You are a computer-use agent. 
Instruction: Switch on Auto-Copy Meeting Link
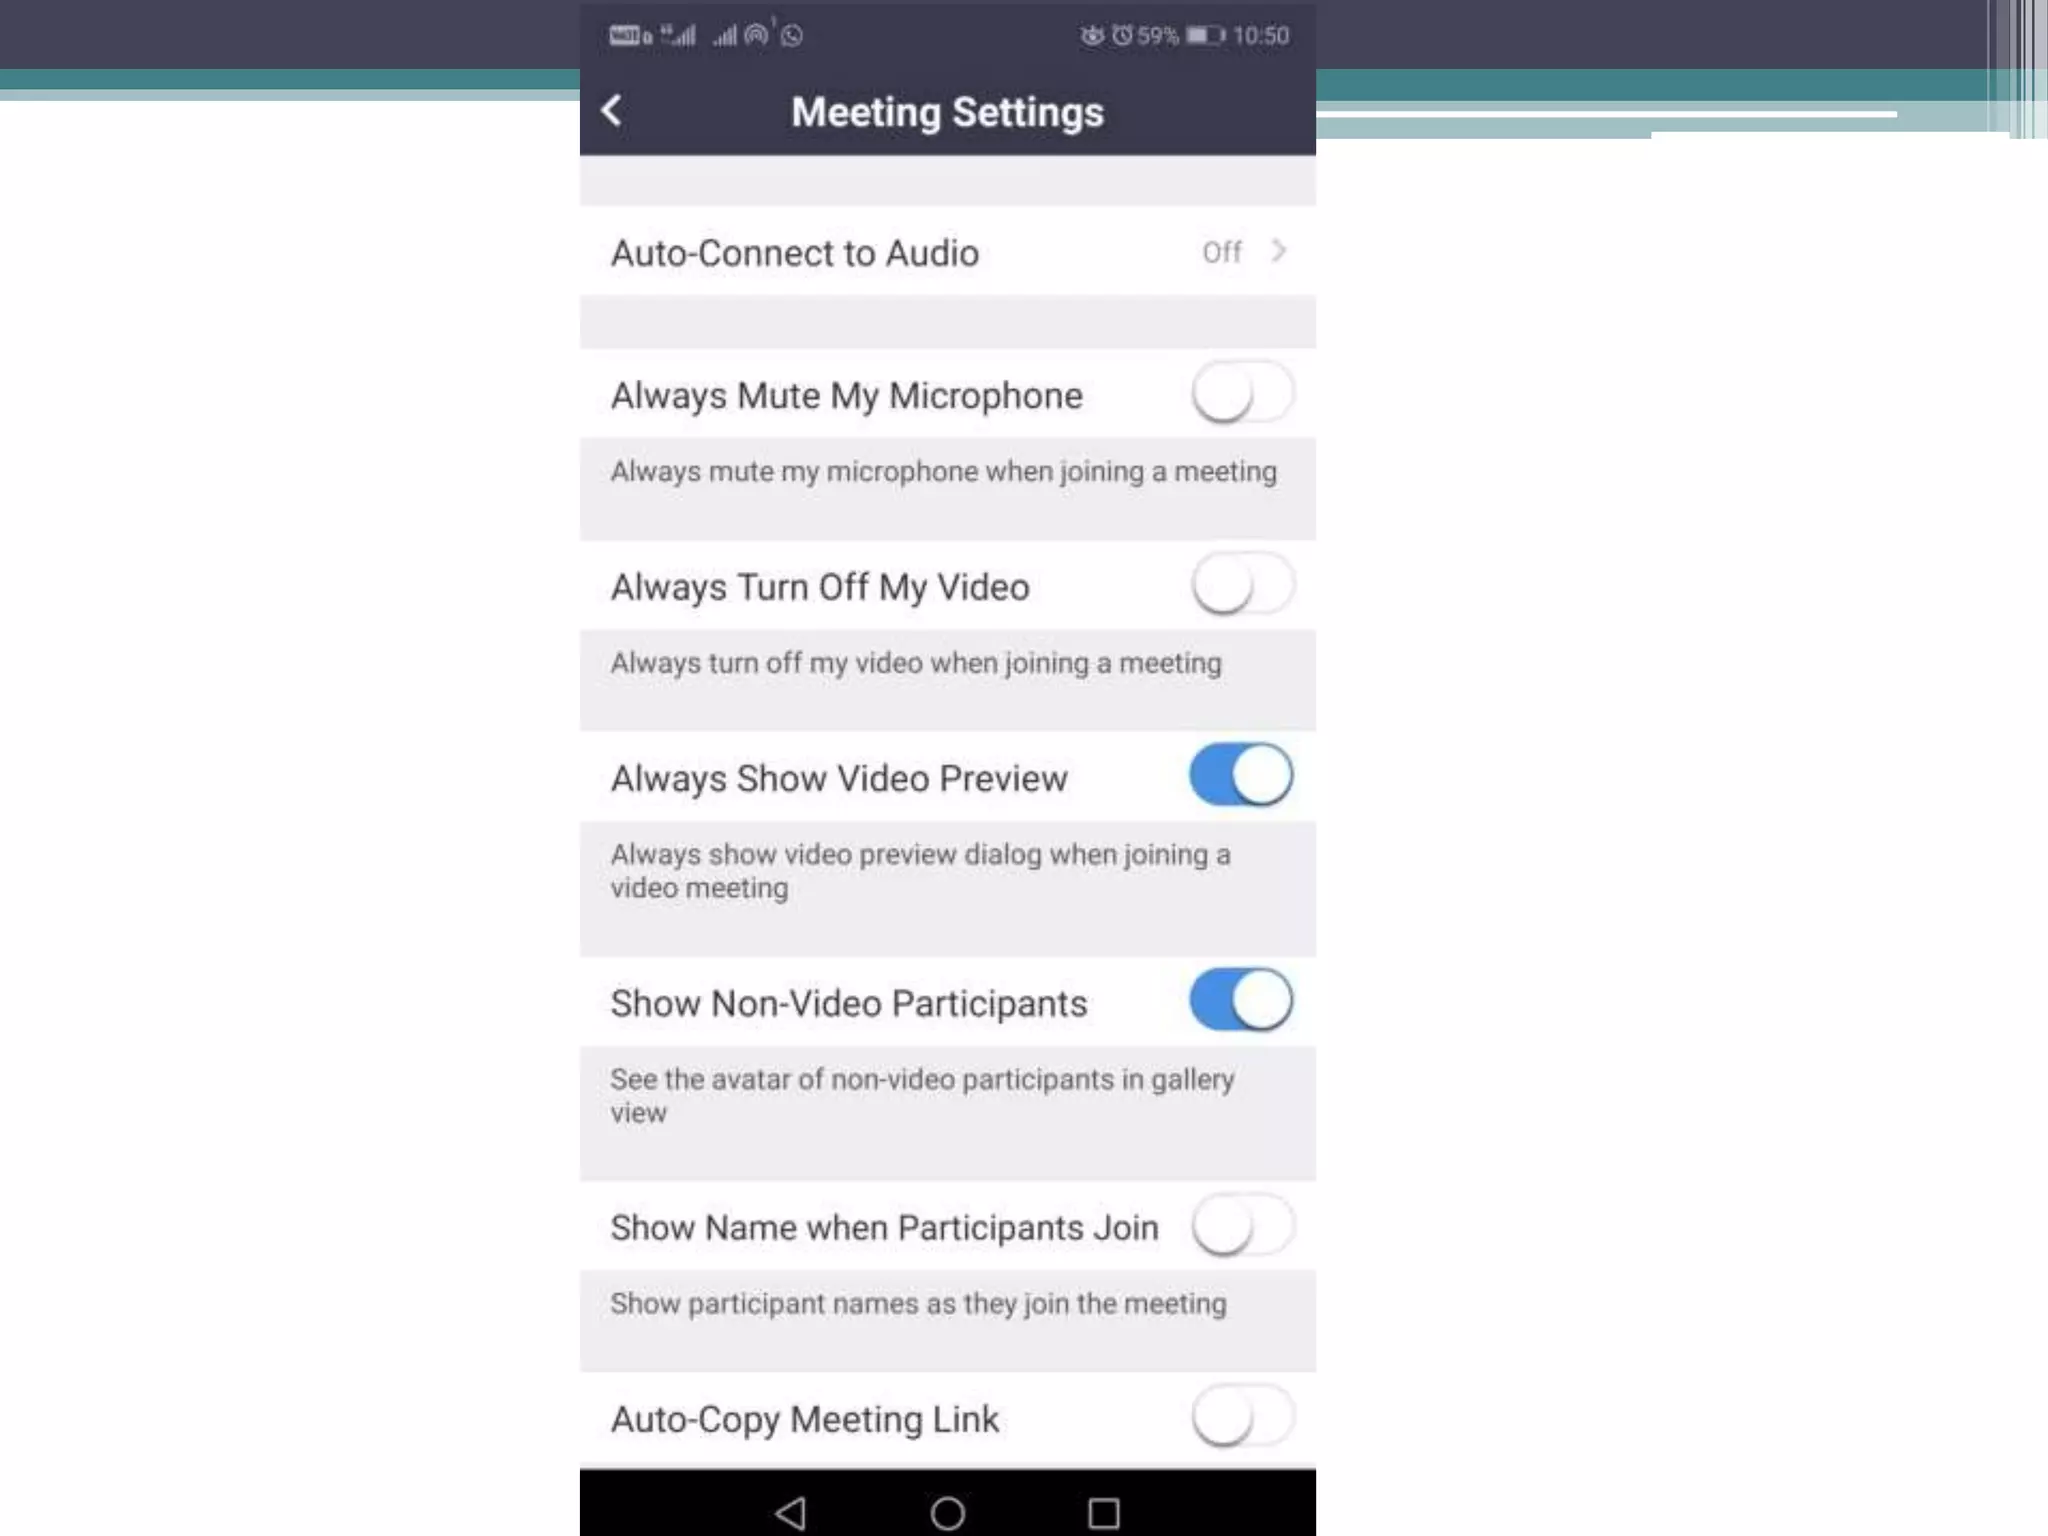click(1241, 1417)
